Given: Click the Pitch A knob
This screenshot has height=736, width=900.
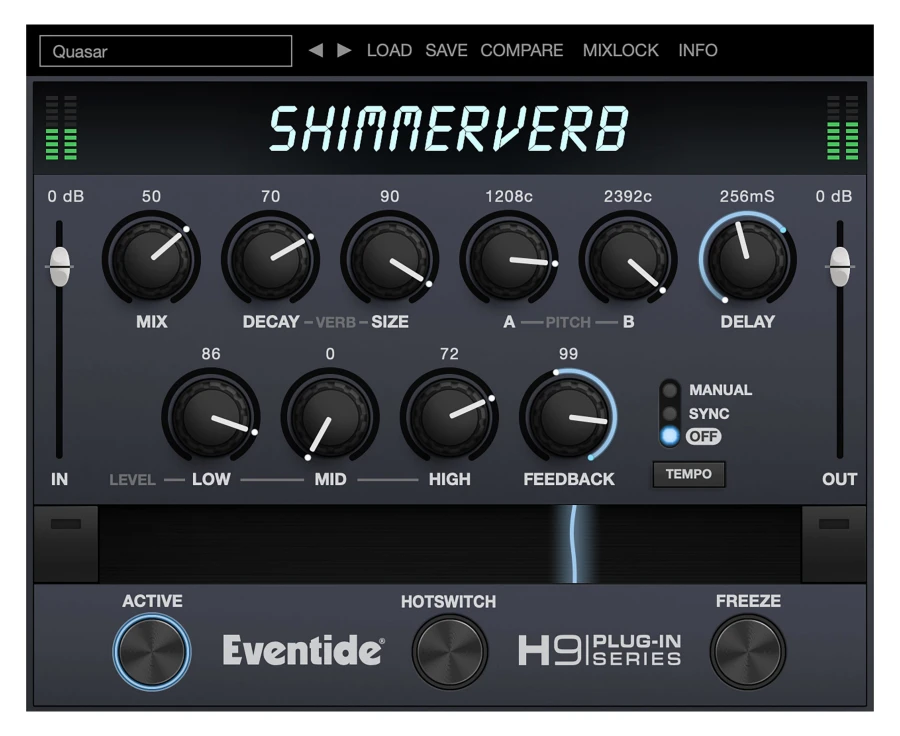Looking at the screenshot, I should click(x=509, y=259).
